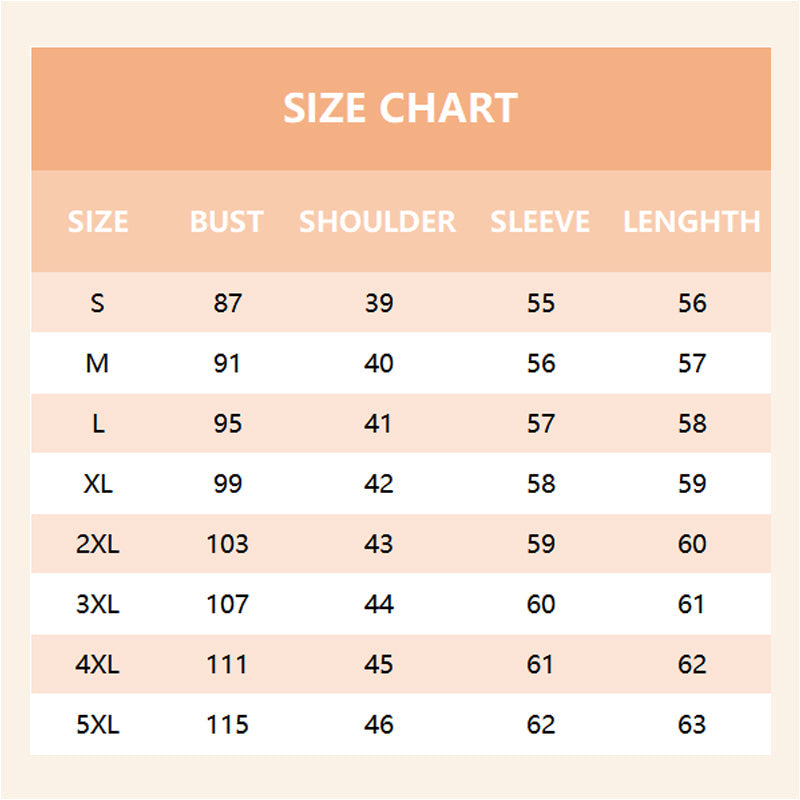
Task: Click the SIZE column header
Action: coord(98,221)
